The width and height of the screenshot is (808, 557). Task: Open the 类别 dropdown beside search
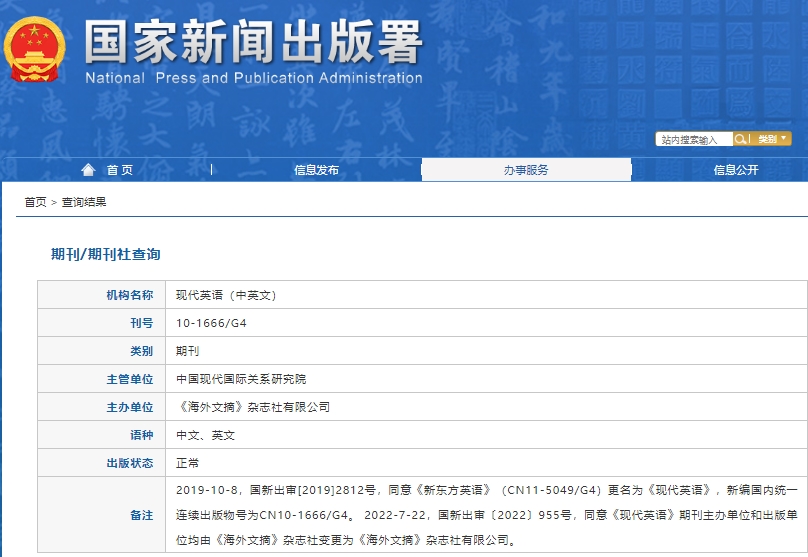[x=771, y=139]
